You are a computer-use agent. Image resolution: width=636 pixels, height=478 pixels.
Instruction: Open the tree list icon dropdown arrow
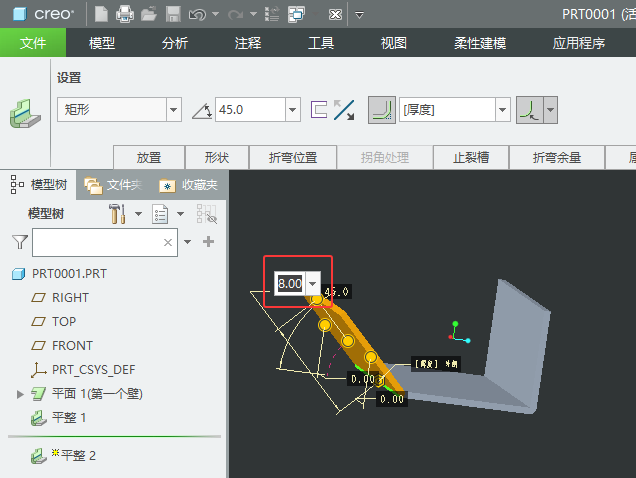pos(180,214)
